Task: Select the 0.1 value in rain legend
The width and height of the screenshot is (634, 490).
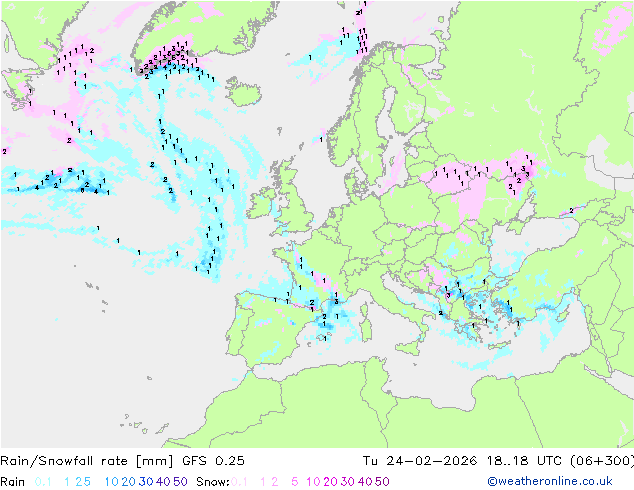Action: [x=43, y=482]
